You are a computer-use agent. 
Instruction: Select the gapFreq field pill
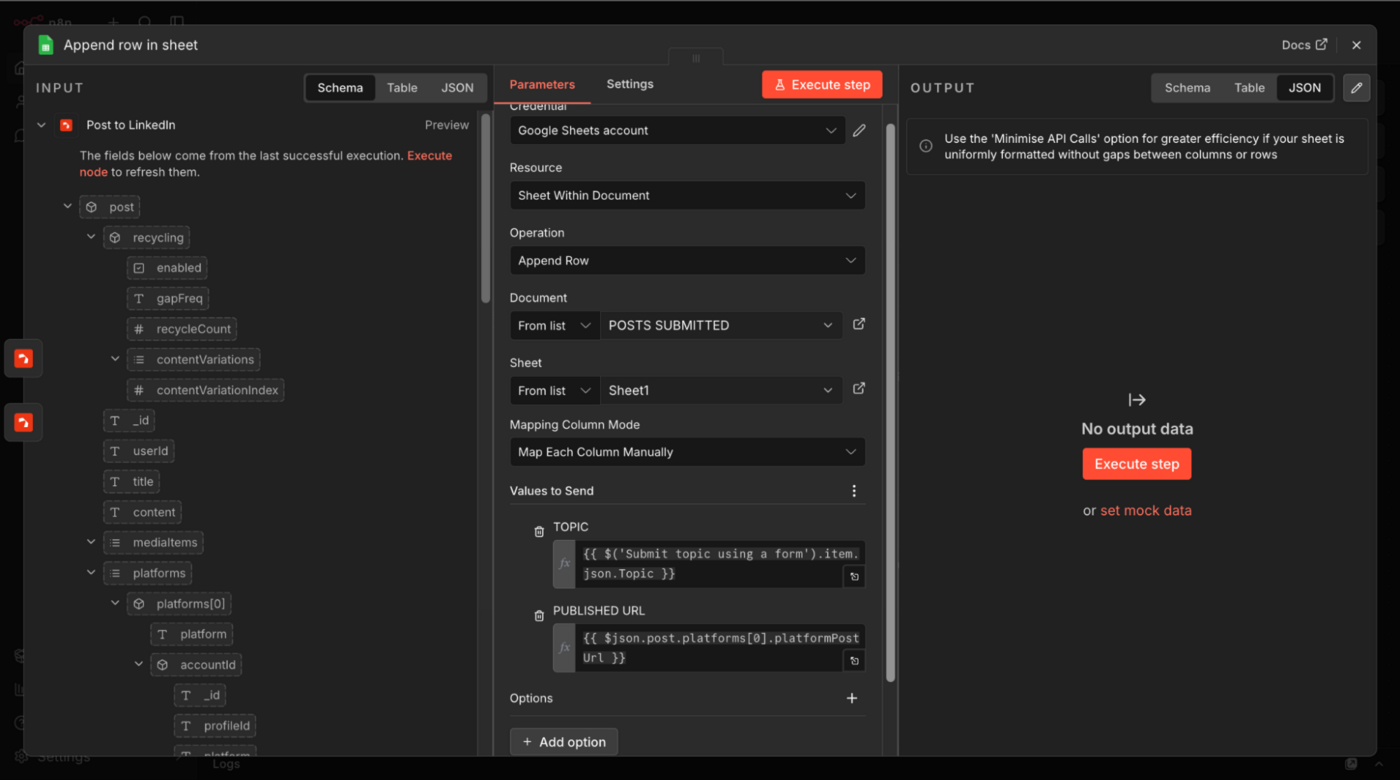coord(167,298)
